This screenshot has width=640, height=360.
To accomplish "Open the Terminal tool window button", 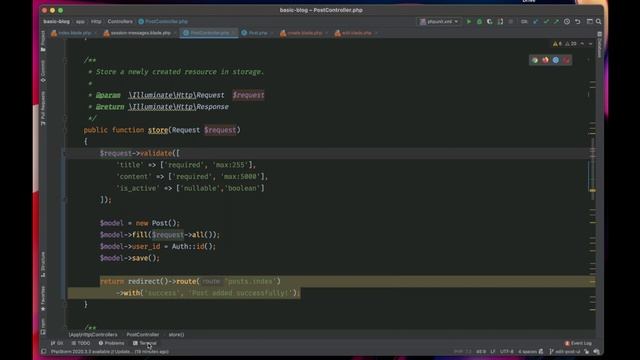I will [144, 343].
